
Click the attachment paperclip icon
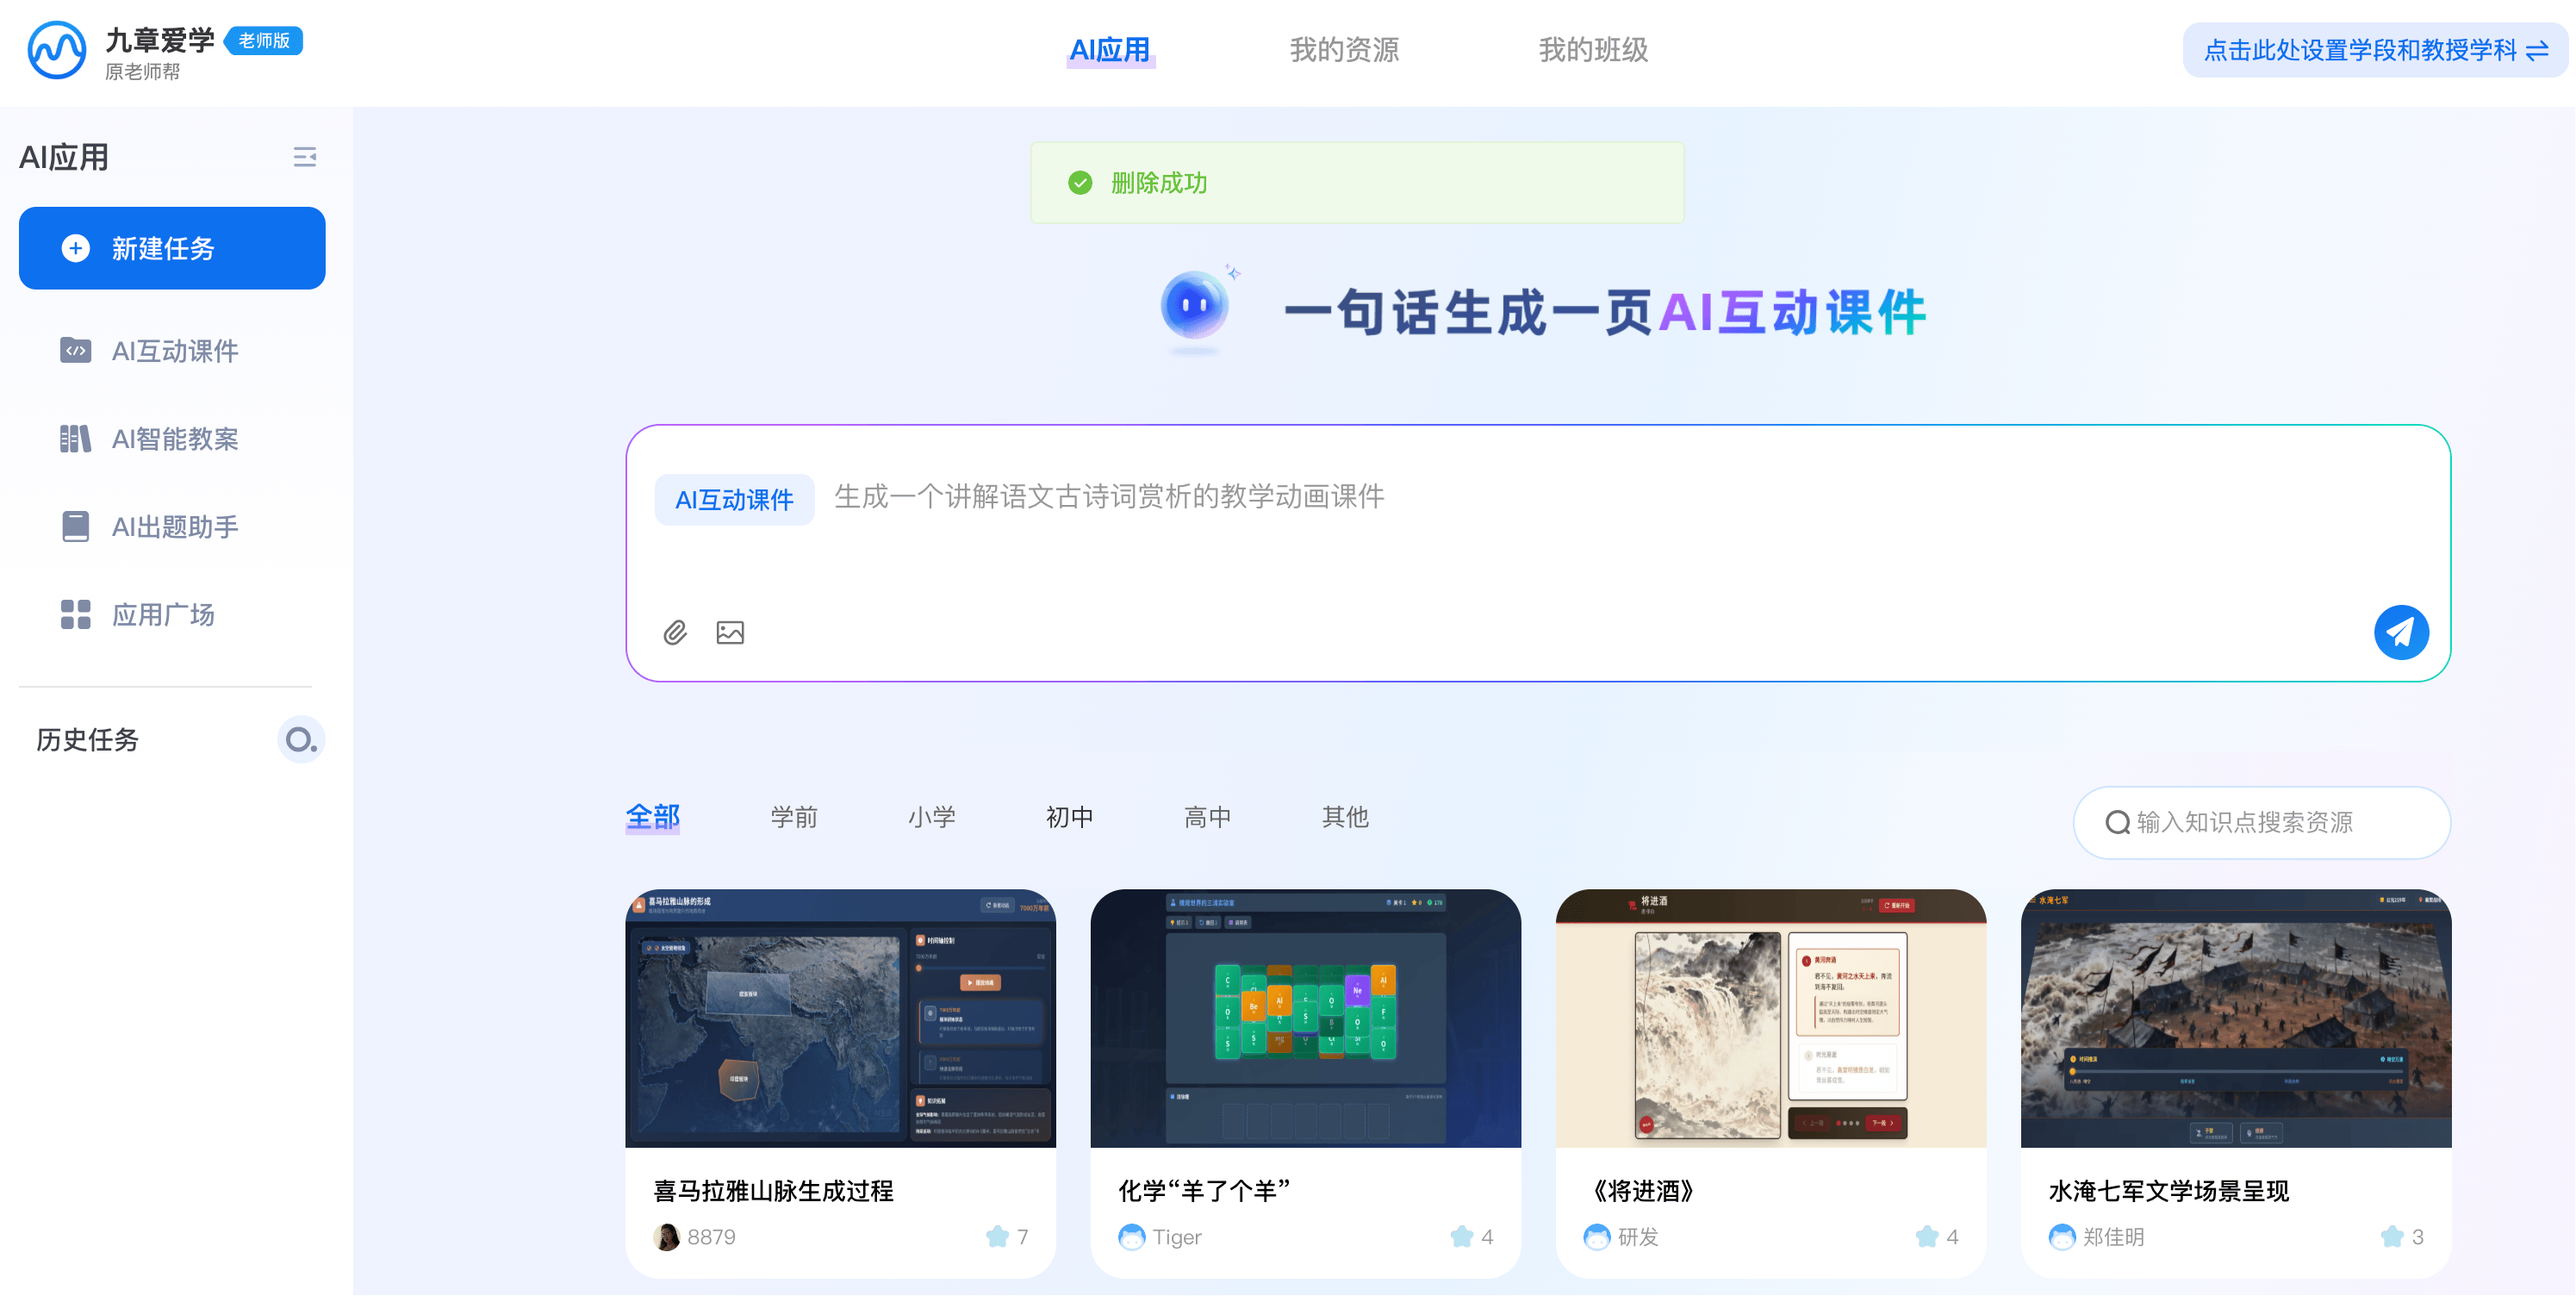[x=674, y=632]
